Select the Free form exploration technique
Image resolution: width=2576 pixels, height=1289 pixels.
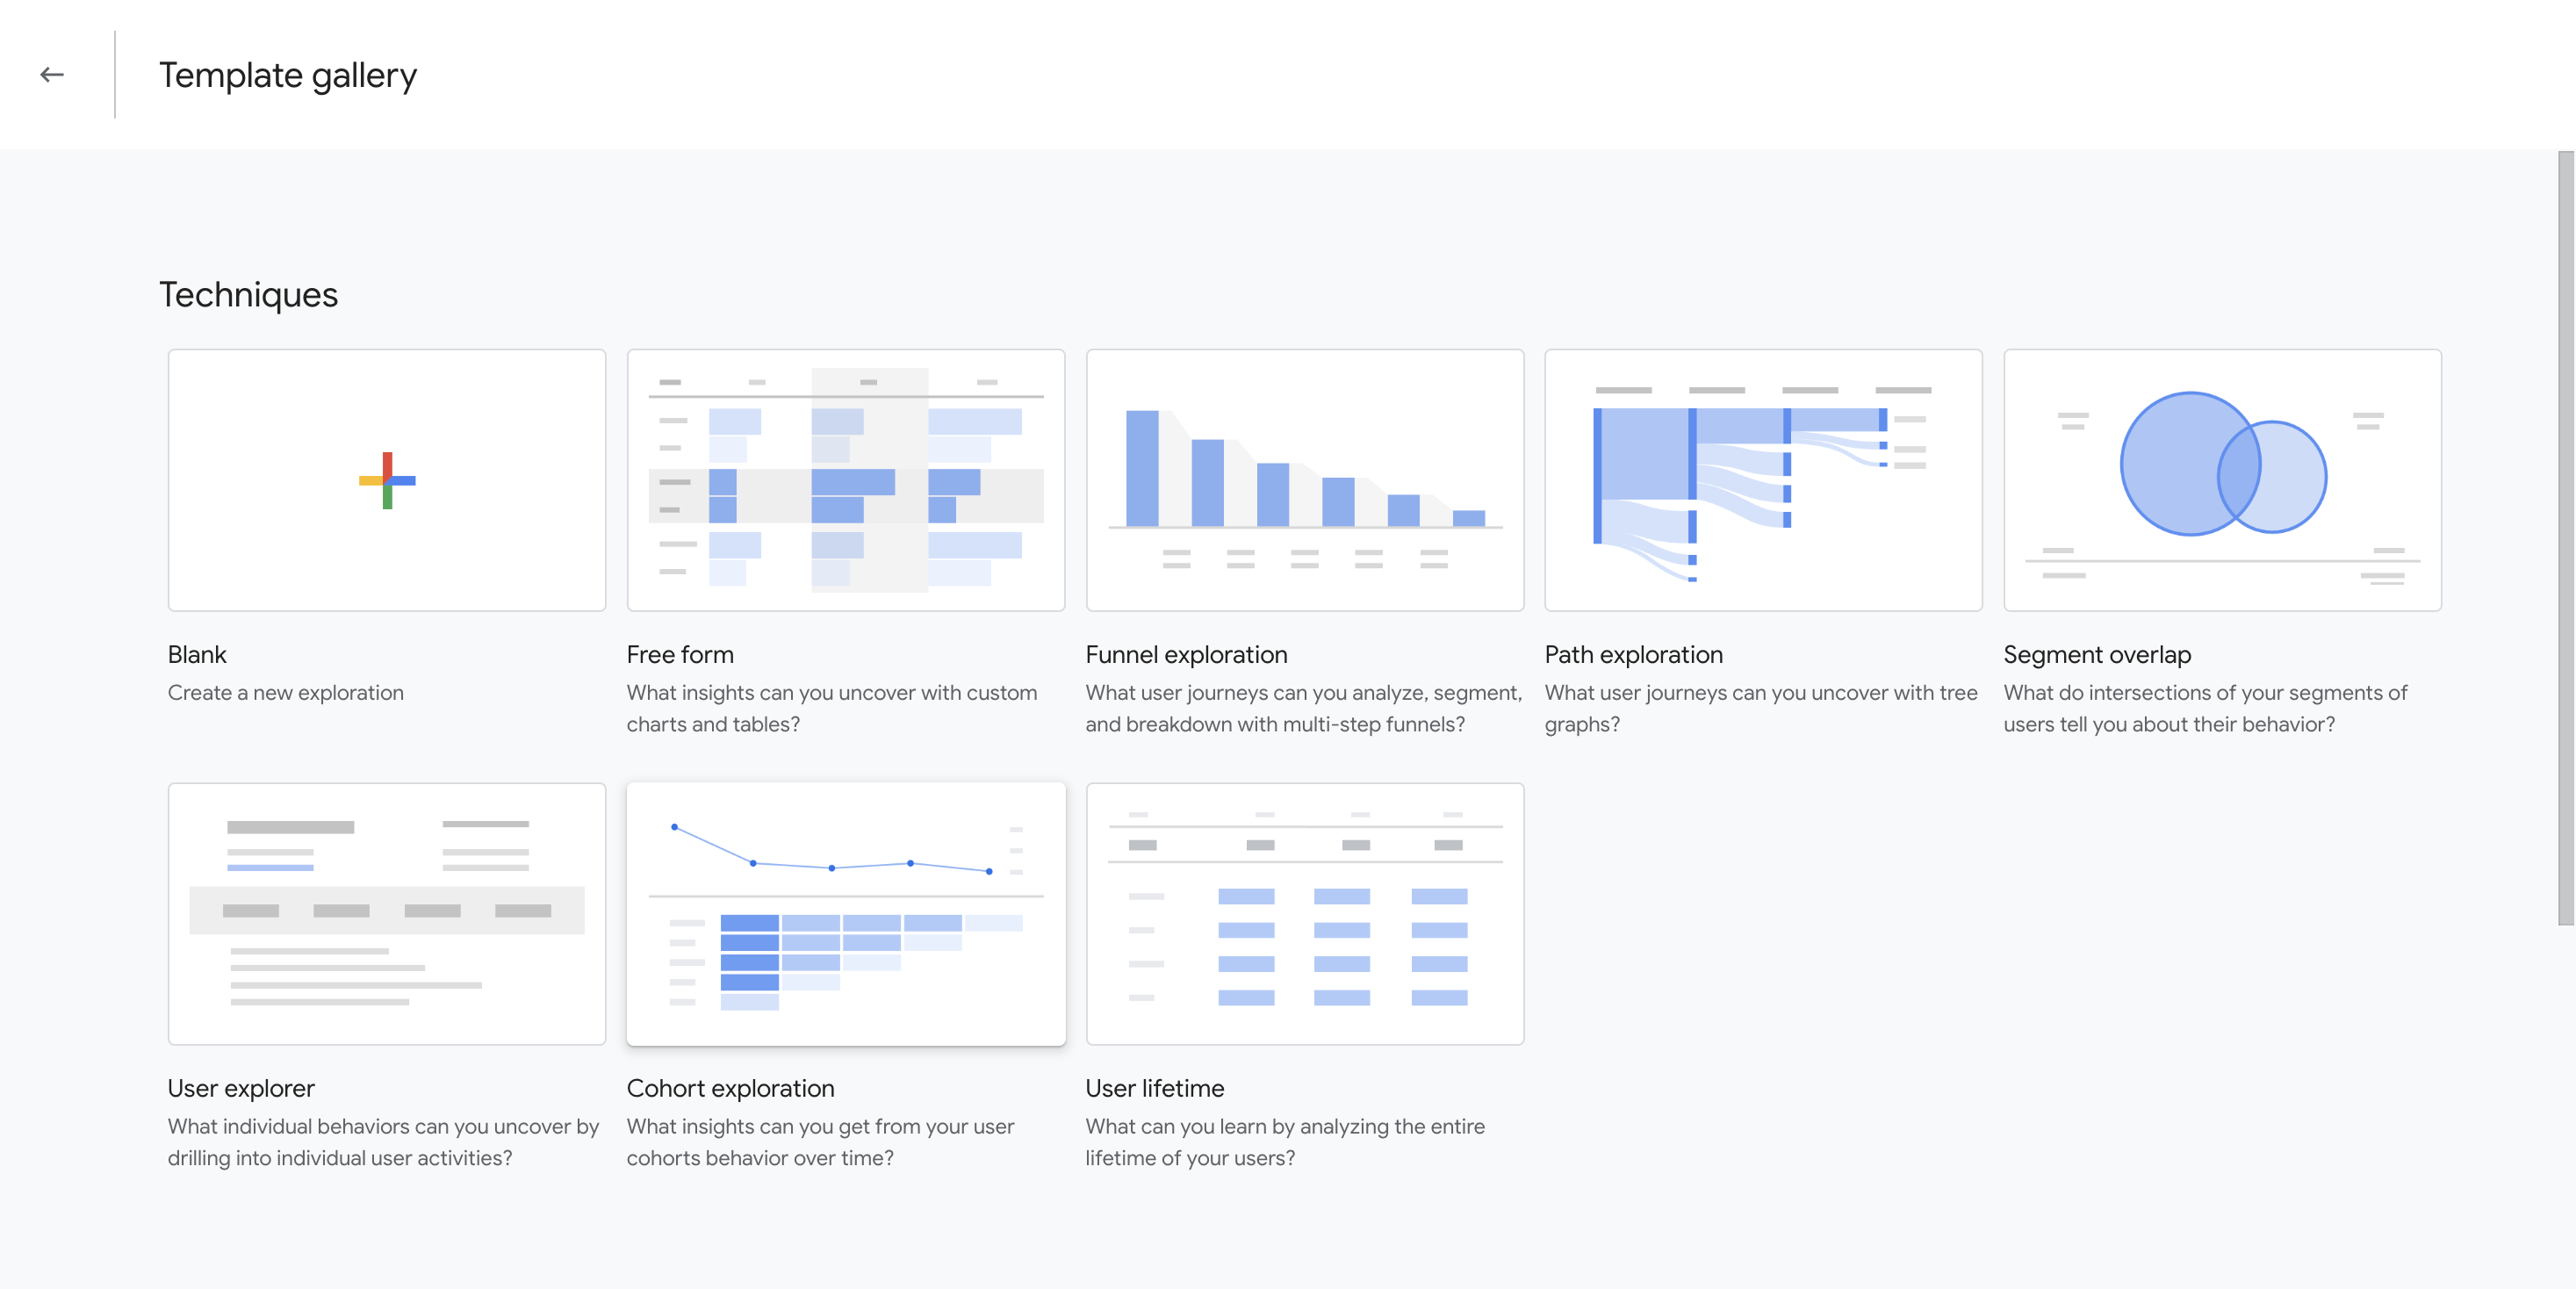coord(845,479)
